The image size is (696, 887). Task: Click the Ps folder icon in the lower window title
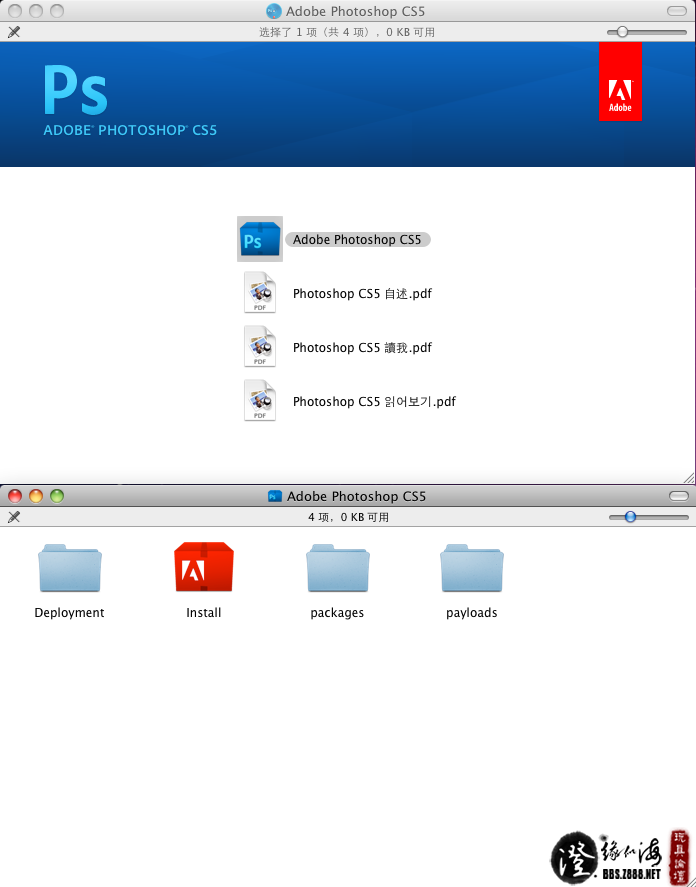coord(274,496)
